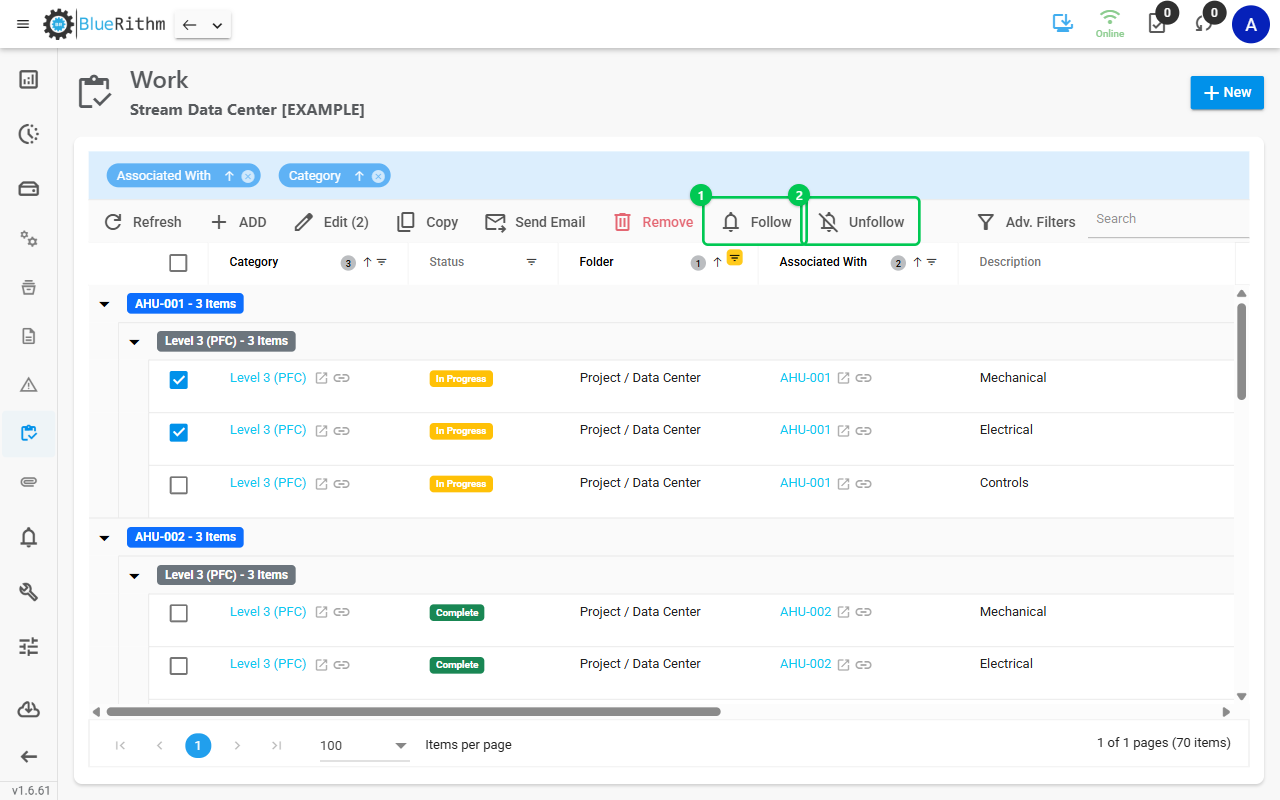The height and width of the screenshot is (800, 1280).
Task: Click the vertical scrollbar thumb of the table
Action: [x=1241, y=351]
